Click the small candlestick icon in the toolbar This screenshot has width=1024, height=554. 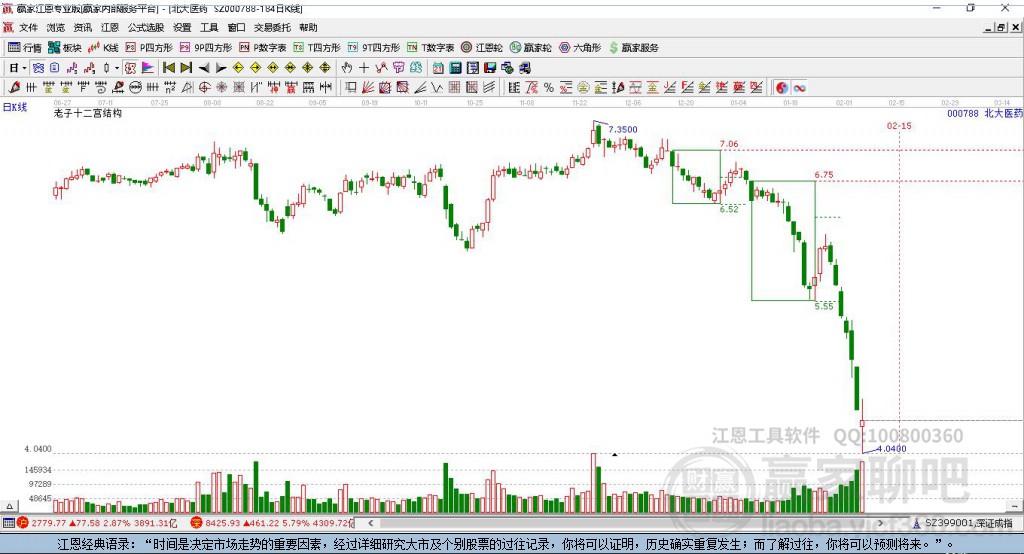[106, 68]
